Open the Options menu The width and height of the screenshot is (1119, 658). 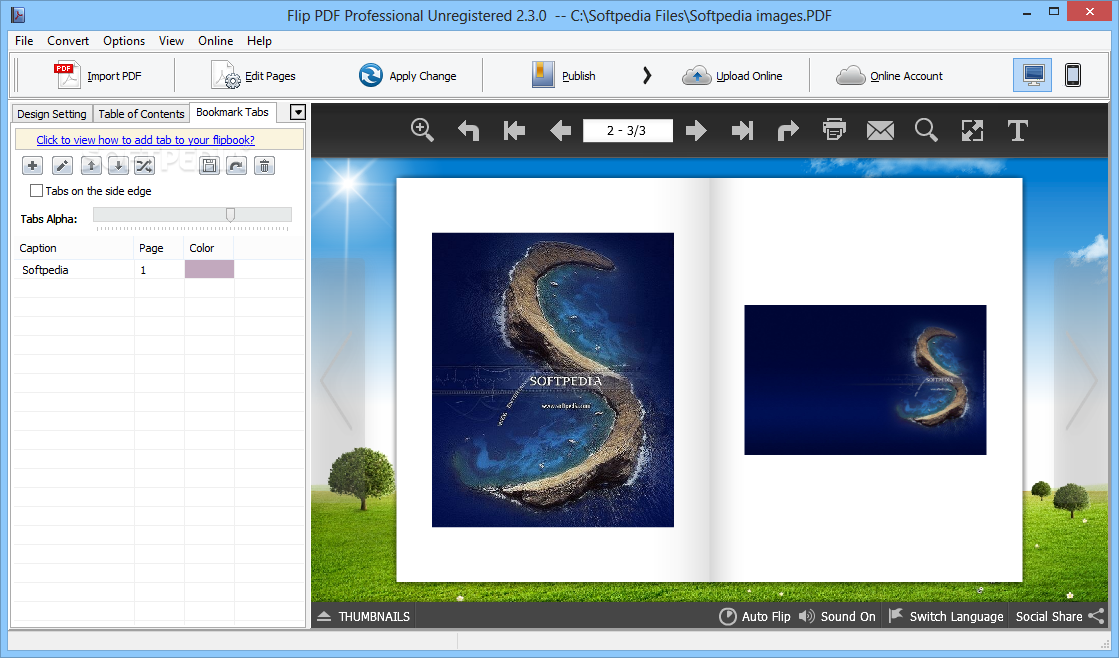coord(123,41)
